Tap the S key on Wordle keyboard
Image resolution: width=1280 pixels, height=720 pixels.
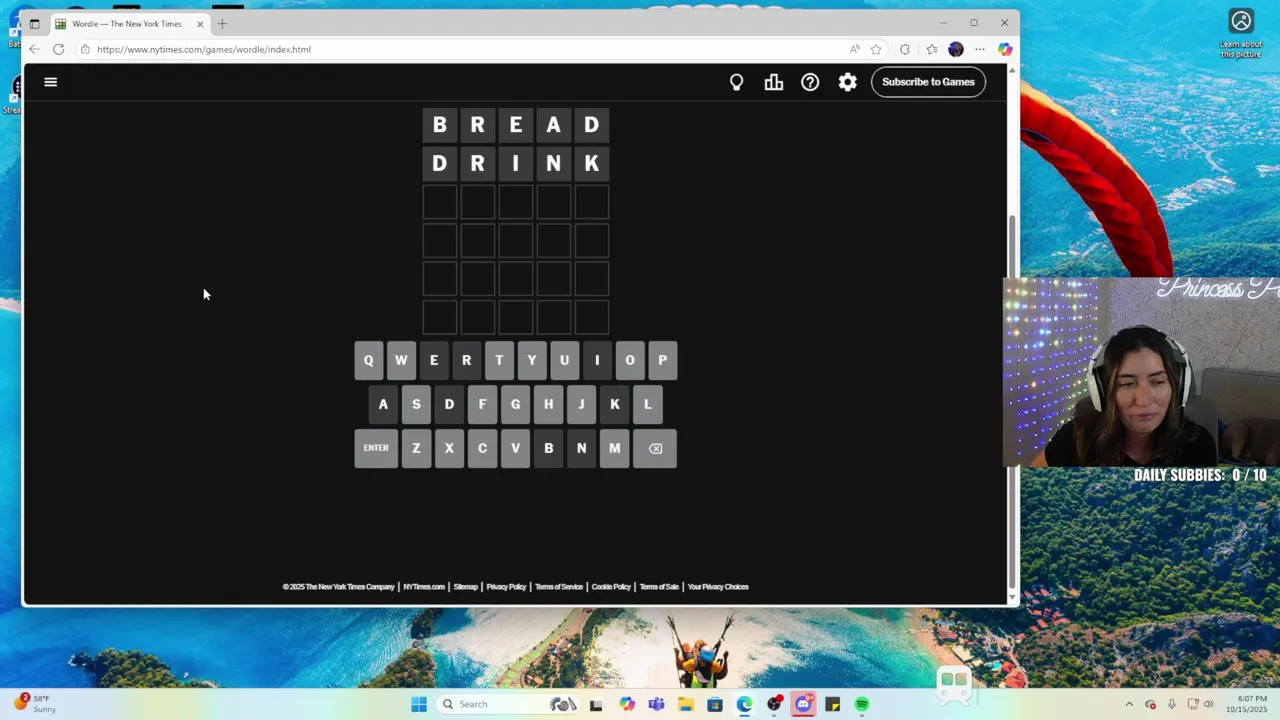click(x=416, y=404)
